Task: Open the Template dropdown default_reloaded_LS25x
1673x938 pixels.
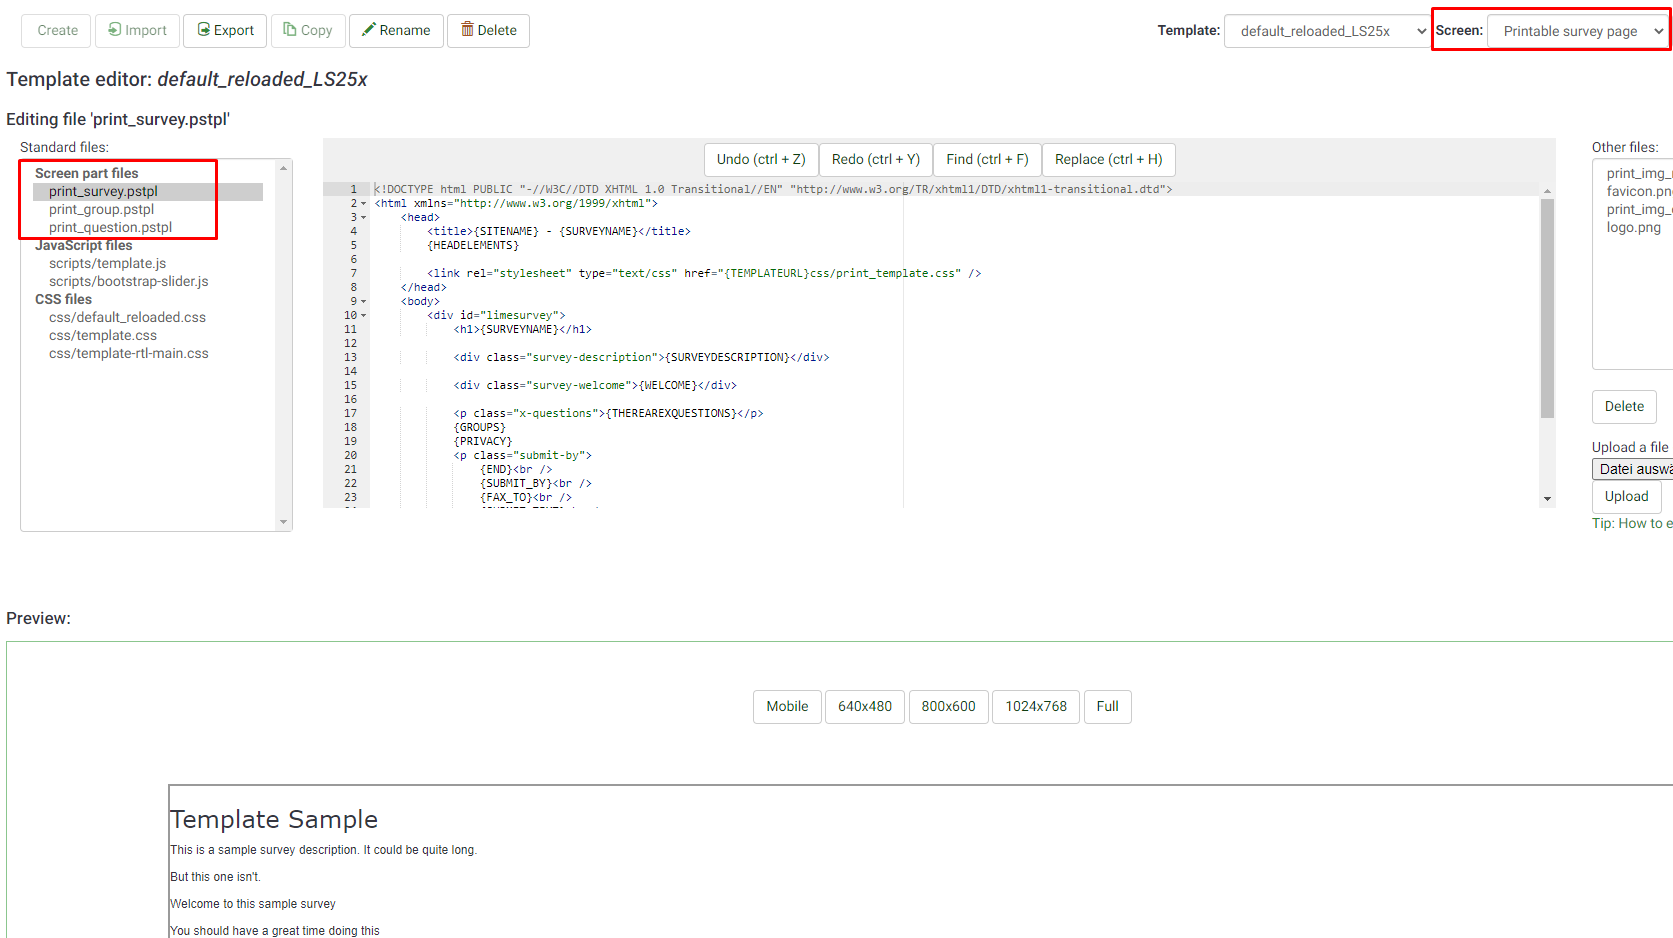Action: (x=1328, y=31)
